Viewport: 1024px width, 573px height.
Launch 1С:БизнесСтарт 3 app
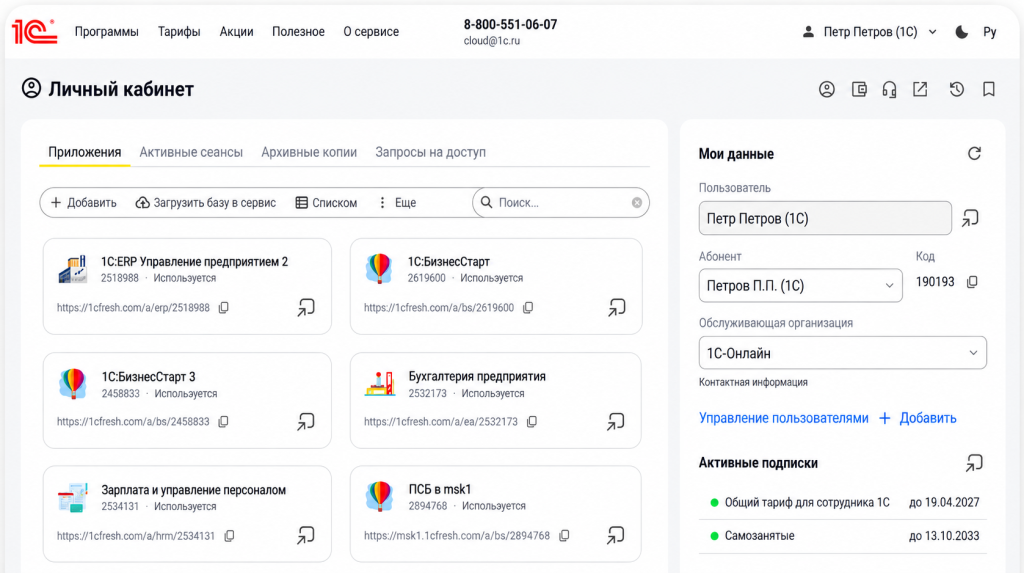[x=306, y=422]
